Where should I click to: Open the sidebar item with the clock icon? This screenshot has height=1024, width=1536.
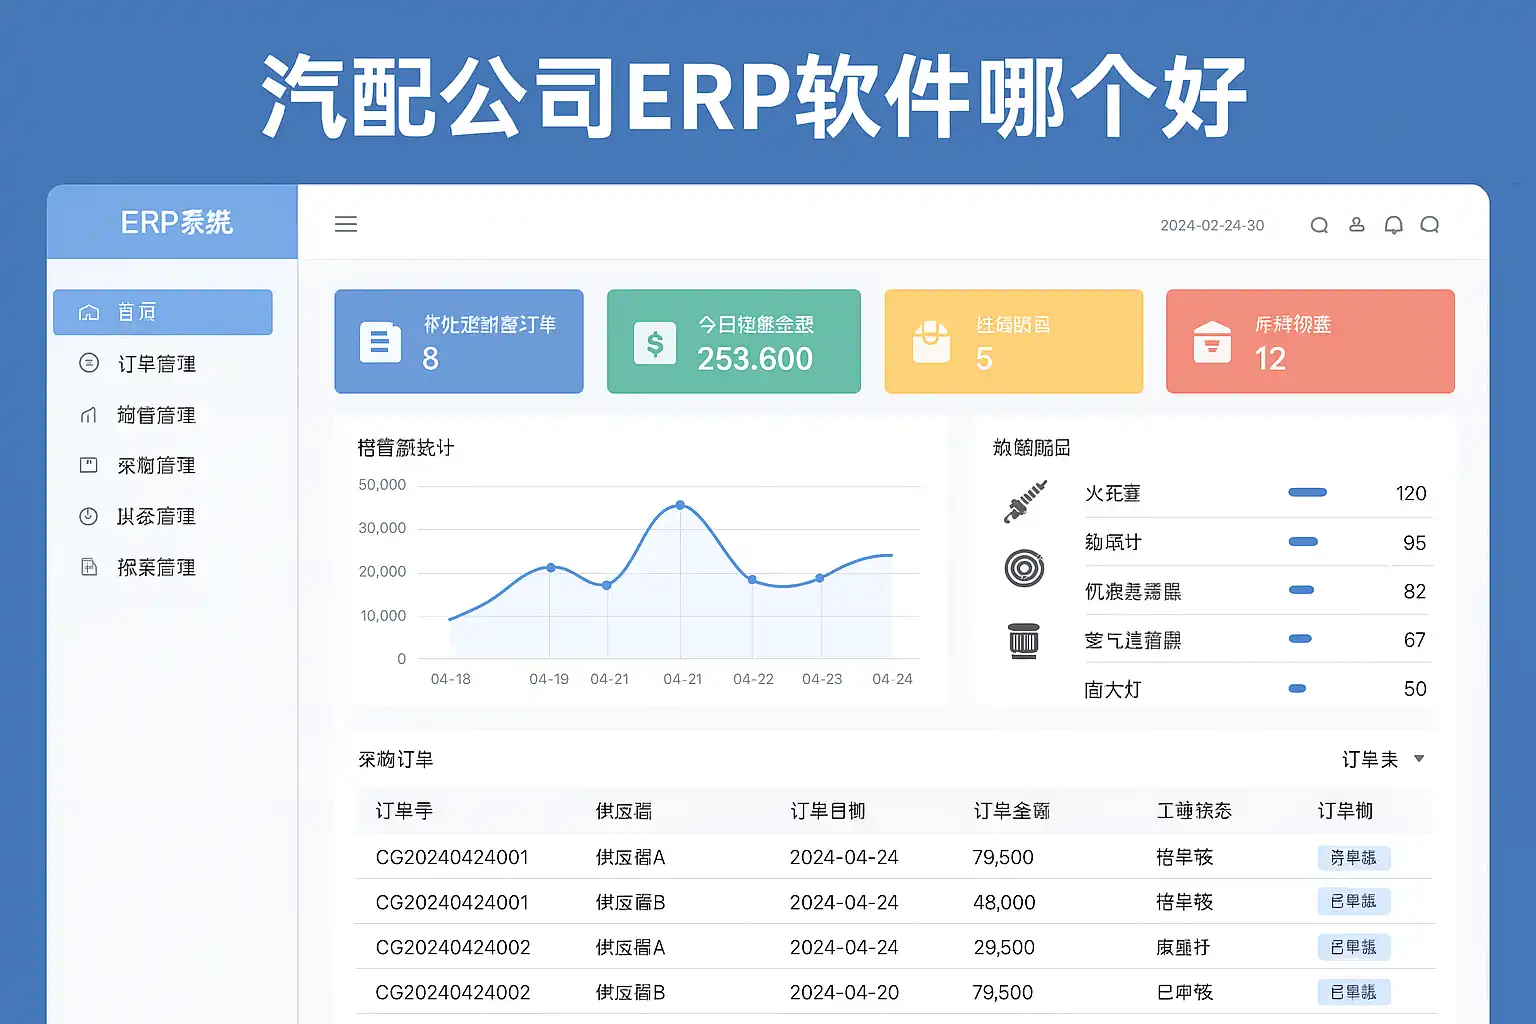(156, 516)
